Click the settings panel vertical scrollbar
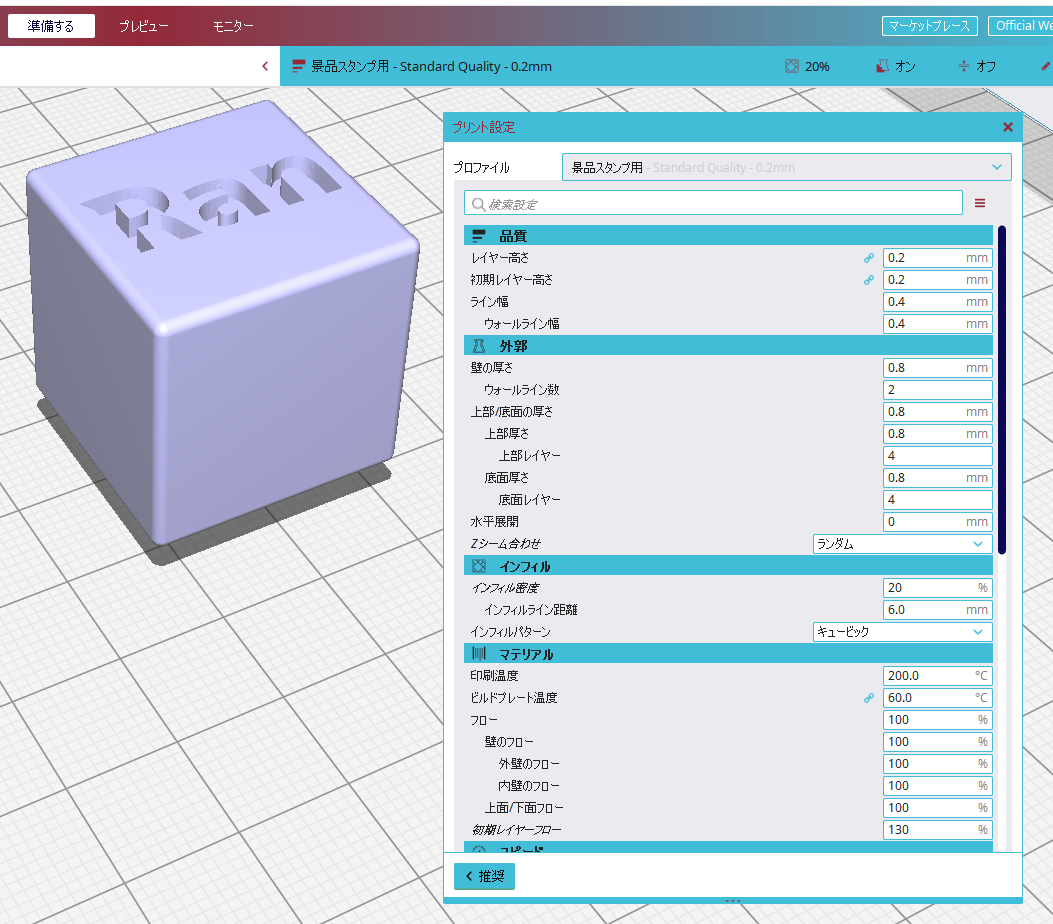The image size is (1053, 924). 1002,390
